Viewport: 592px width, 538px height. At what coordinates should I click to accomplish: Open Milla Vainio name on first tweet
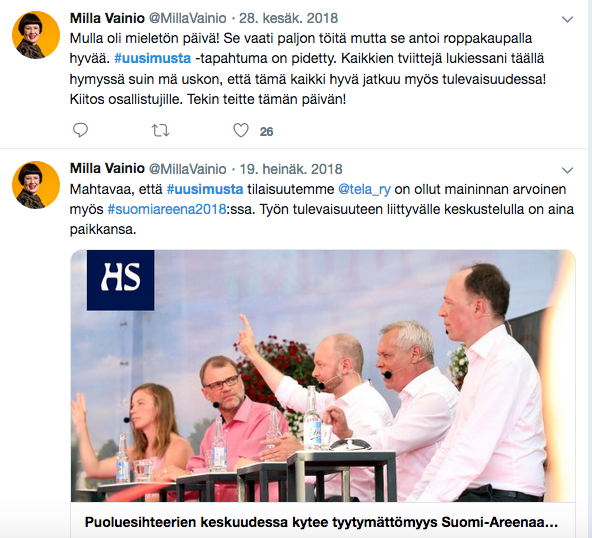[x=107, y=18]
